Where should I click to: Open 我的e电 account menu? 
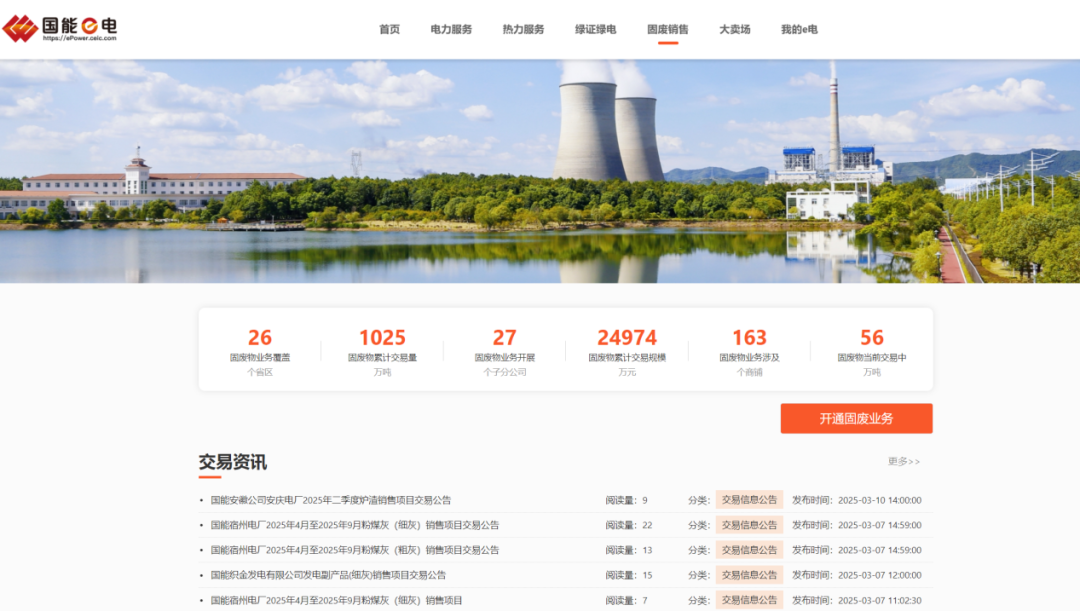[x=799, y=30]
